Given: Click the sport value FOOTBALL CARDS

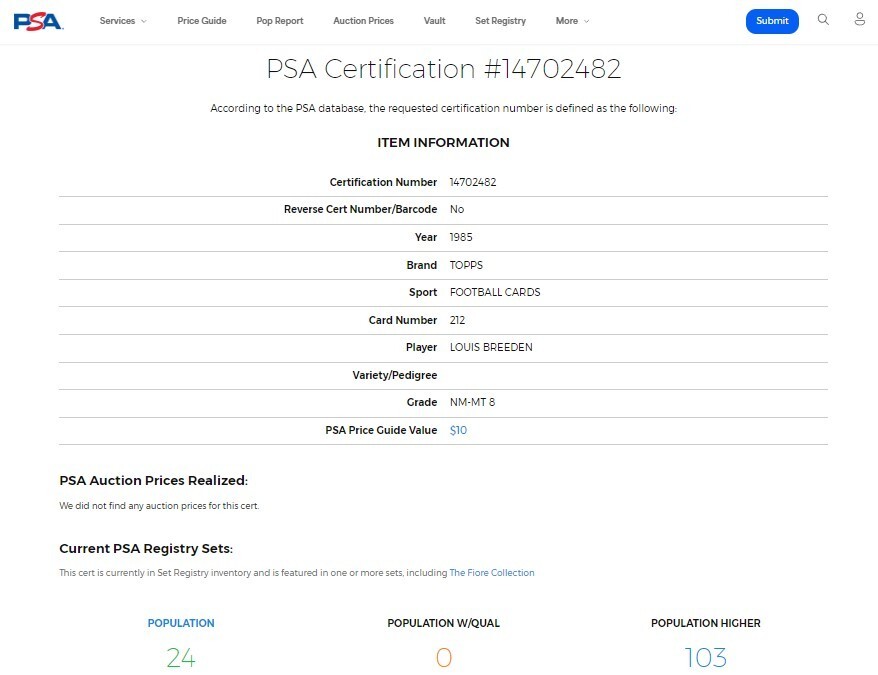Looking at the screenshot, I should [495, 292].
